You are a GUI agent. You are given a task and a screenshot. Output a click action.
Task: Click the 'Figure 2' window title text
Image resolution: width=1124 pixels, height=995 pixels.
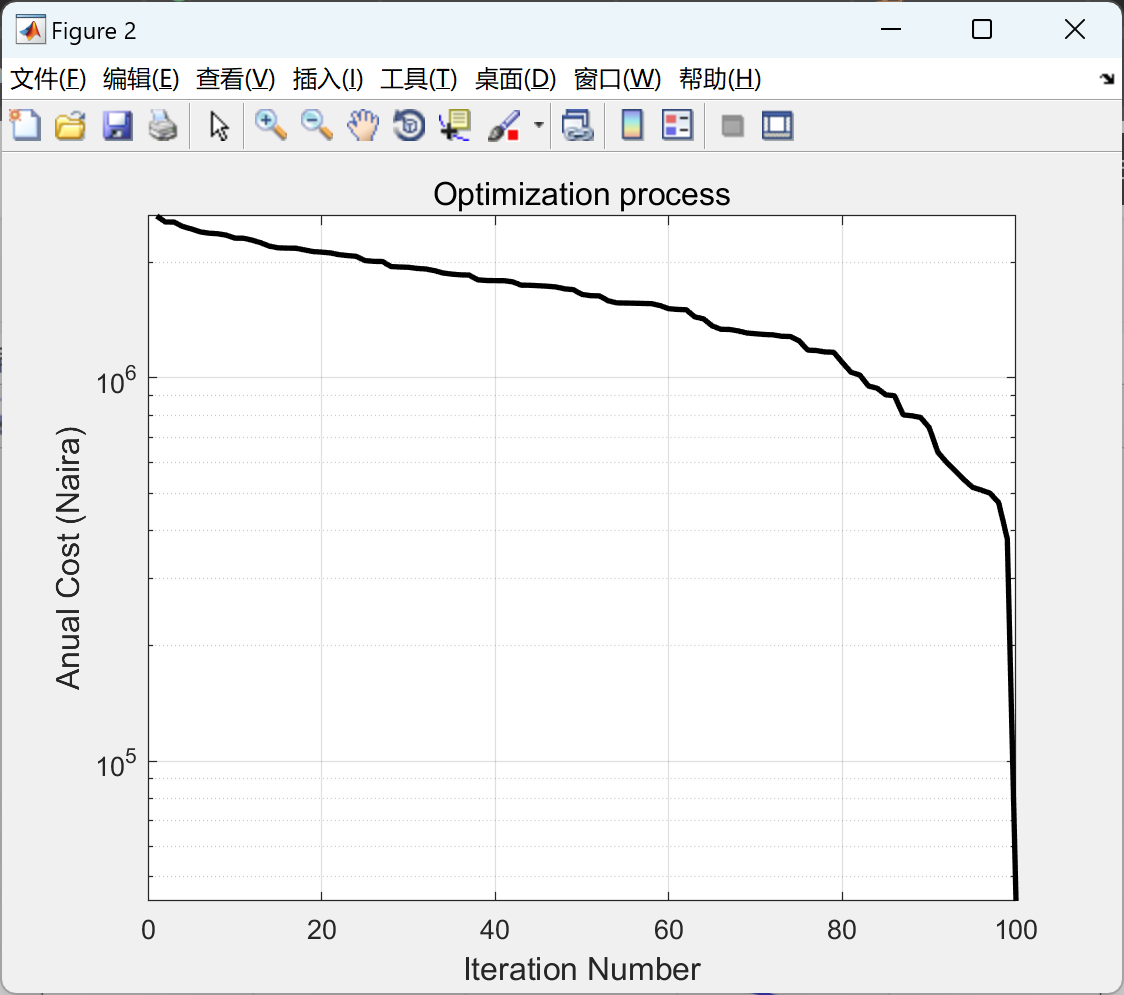[94, 31]
